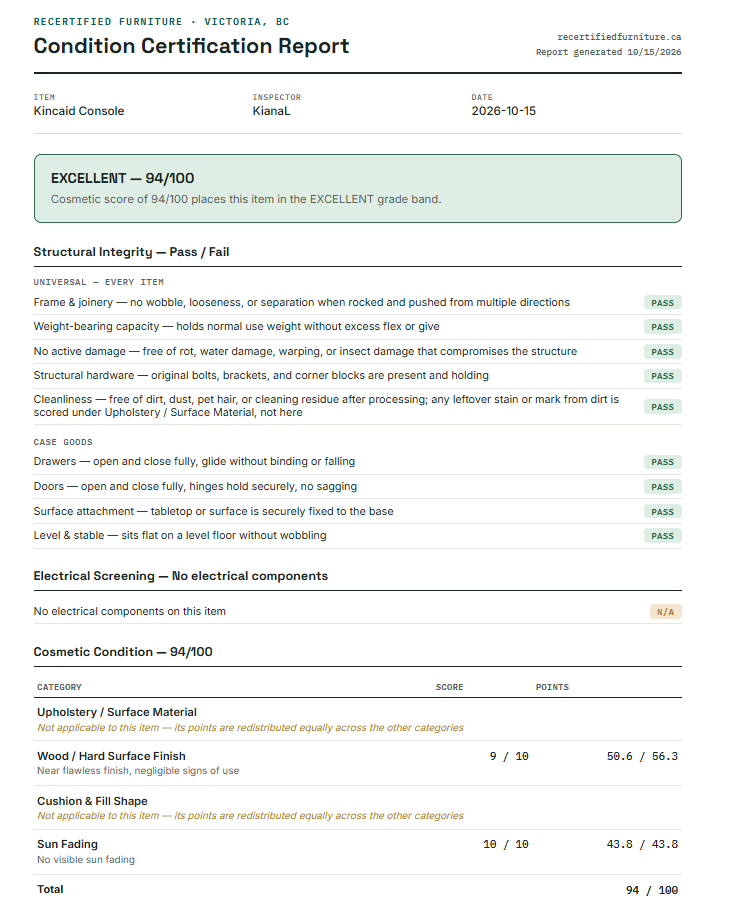Click the CASE GOODS subheading
This screenshot has width=742, height=901.
click(63, 442)
